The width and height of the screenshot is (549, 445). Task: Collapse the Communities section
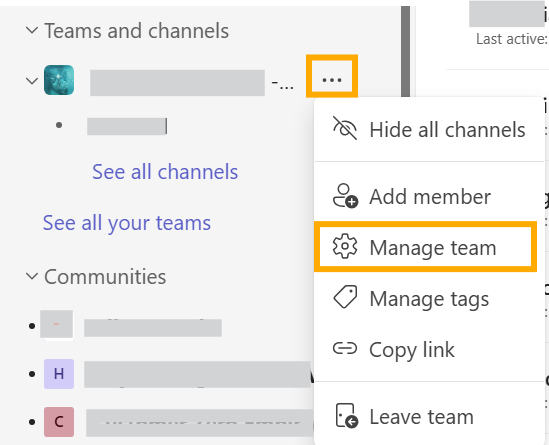[32, 276]
